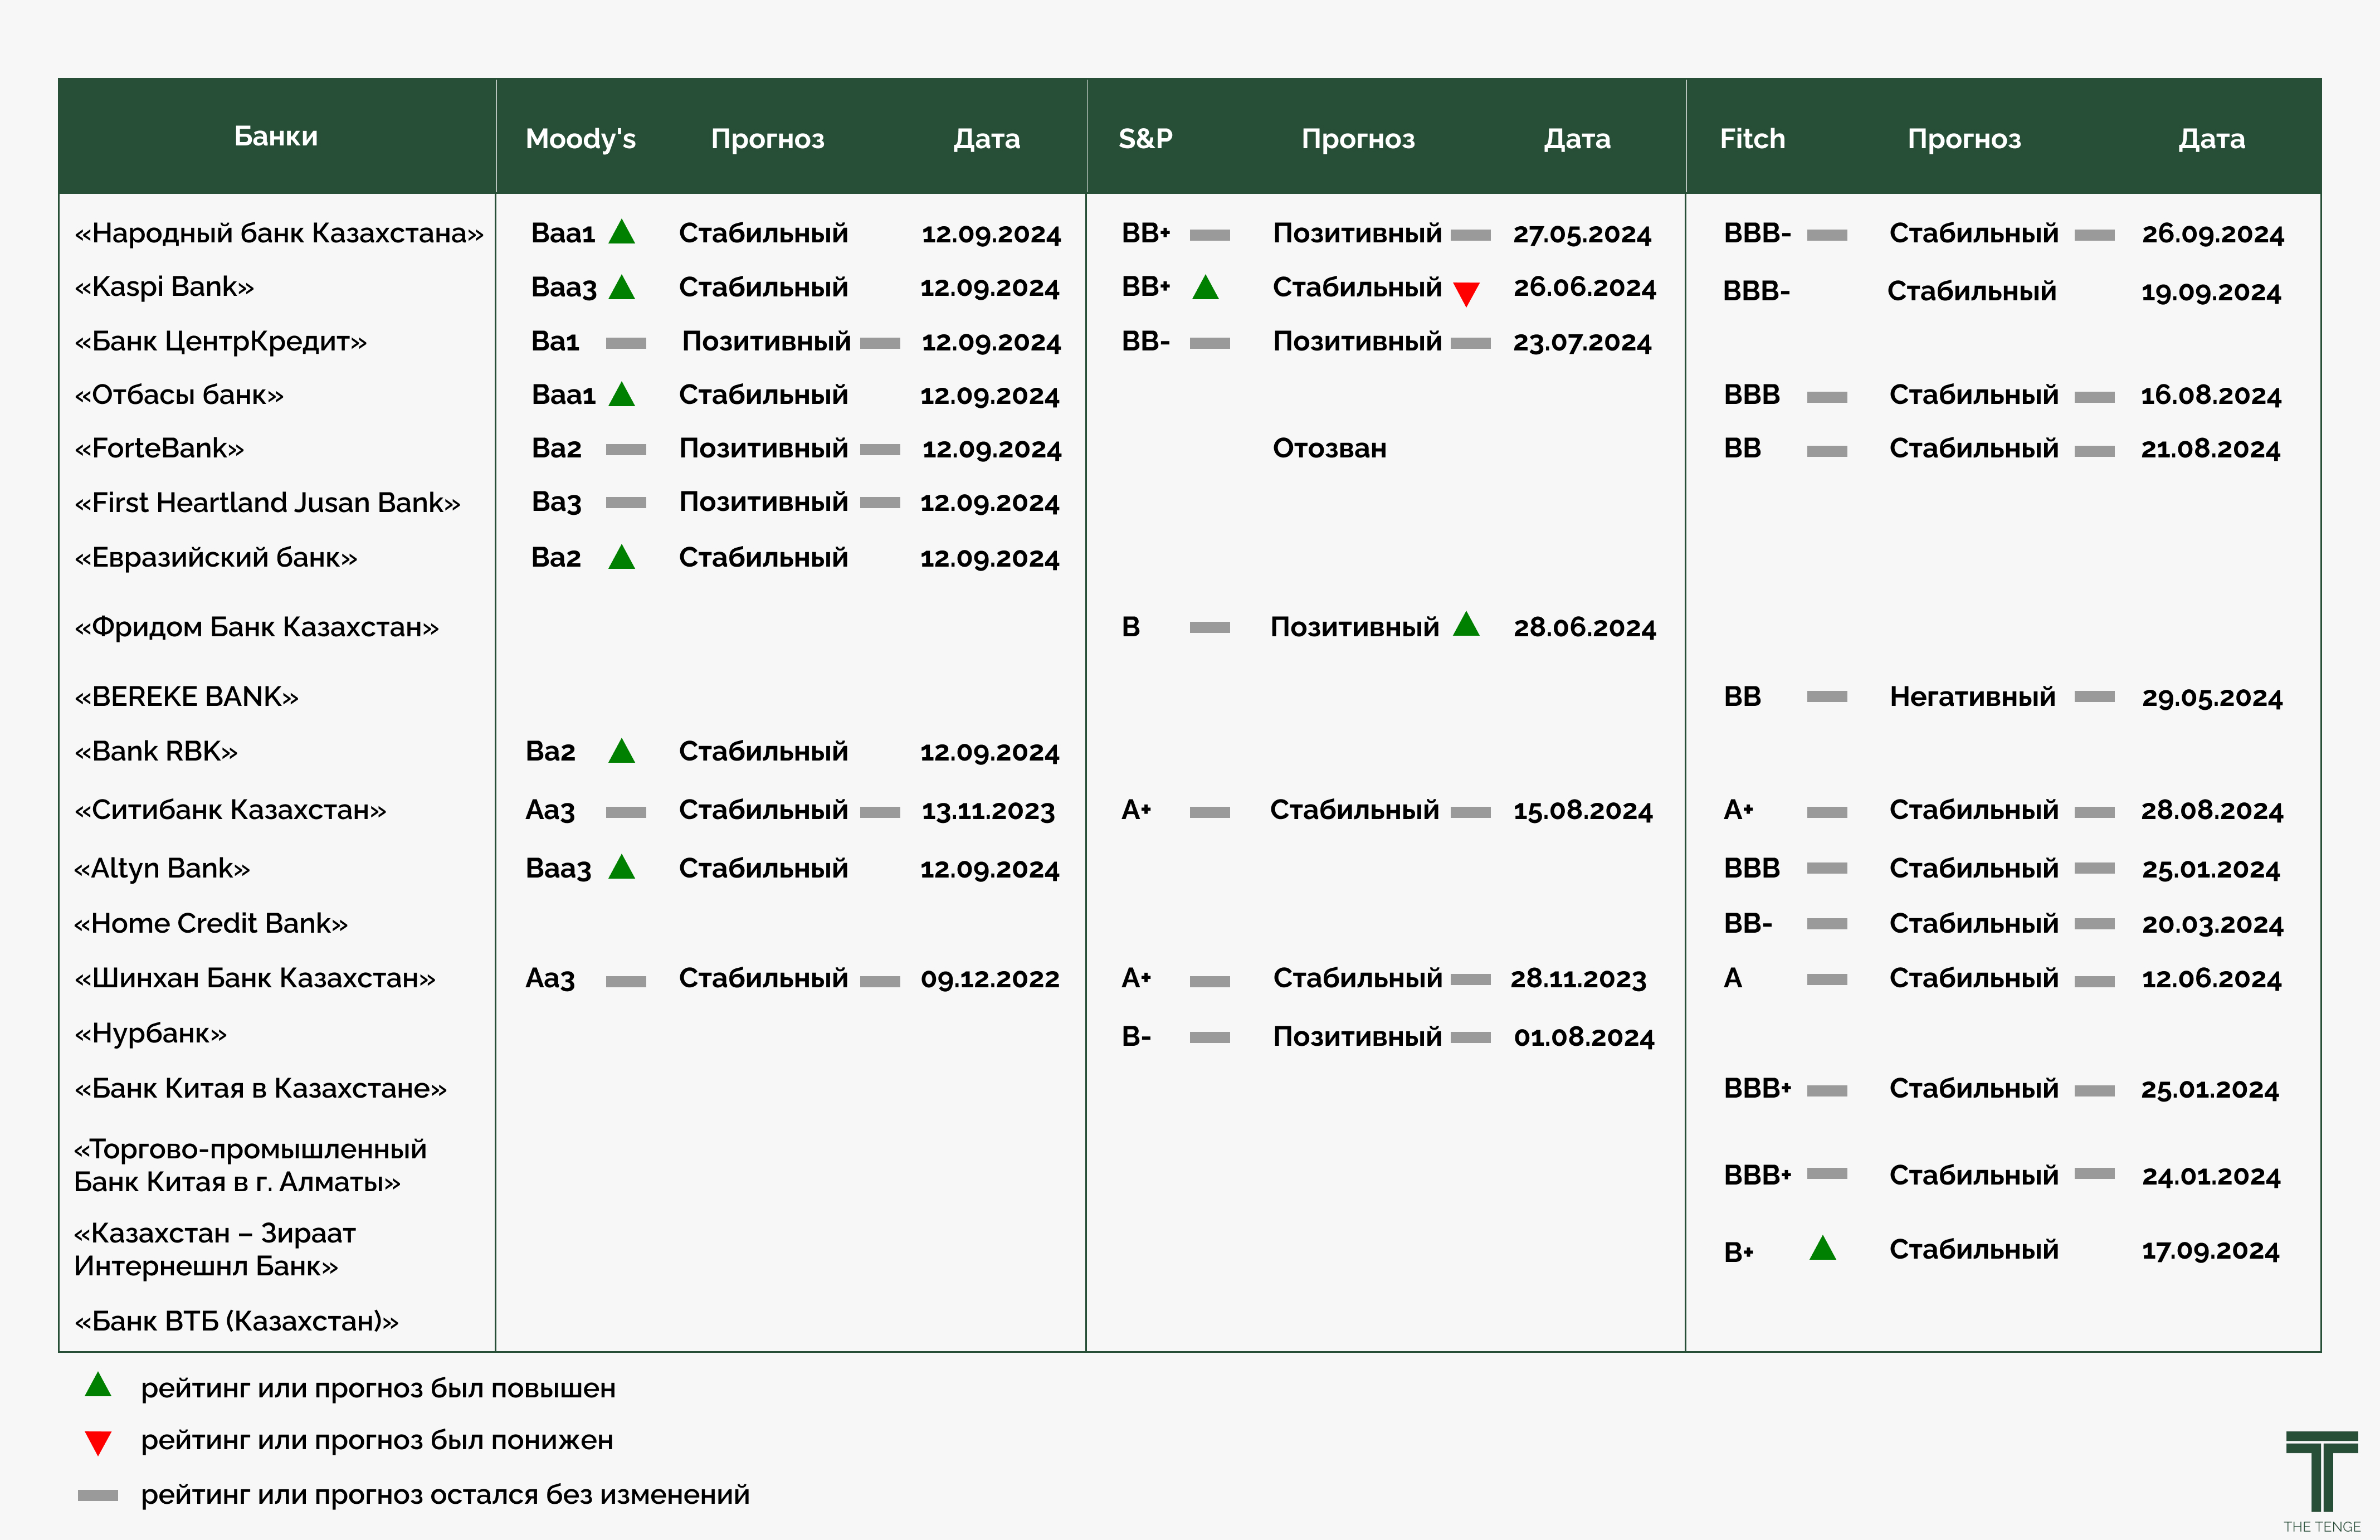Screen dimensions: 2380x1540
Task: Click the Moody's column header
Action: (581, 139)
